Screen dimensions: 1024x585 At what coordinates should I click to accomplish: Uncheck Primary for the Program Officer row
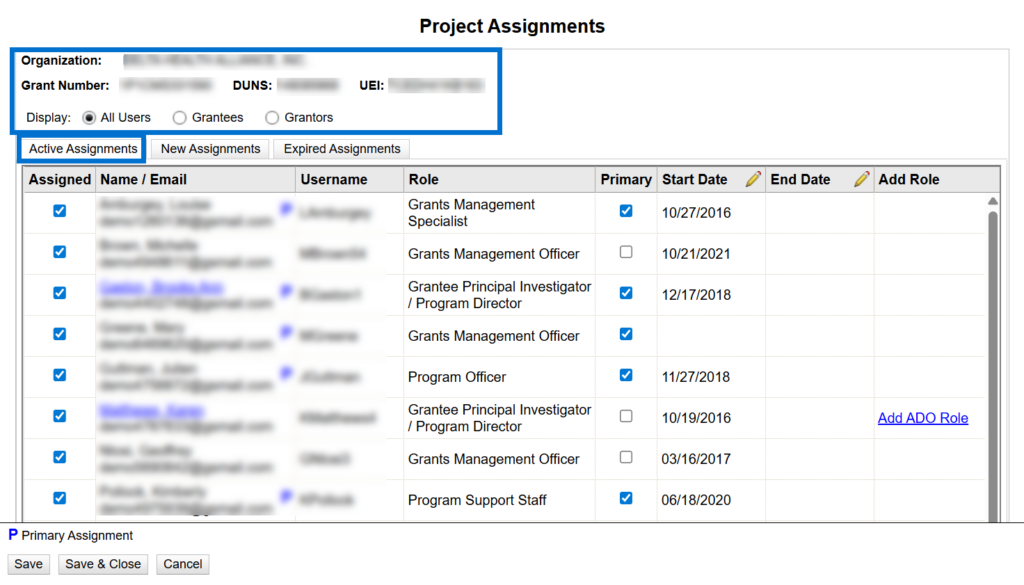pyautogui.click(x=626, y=375)
